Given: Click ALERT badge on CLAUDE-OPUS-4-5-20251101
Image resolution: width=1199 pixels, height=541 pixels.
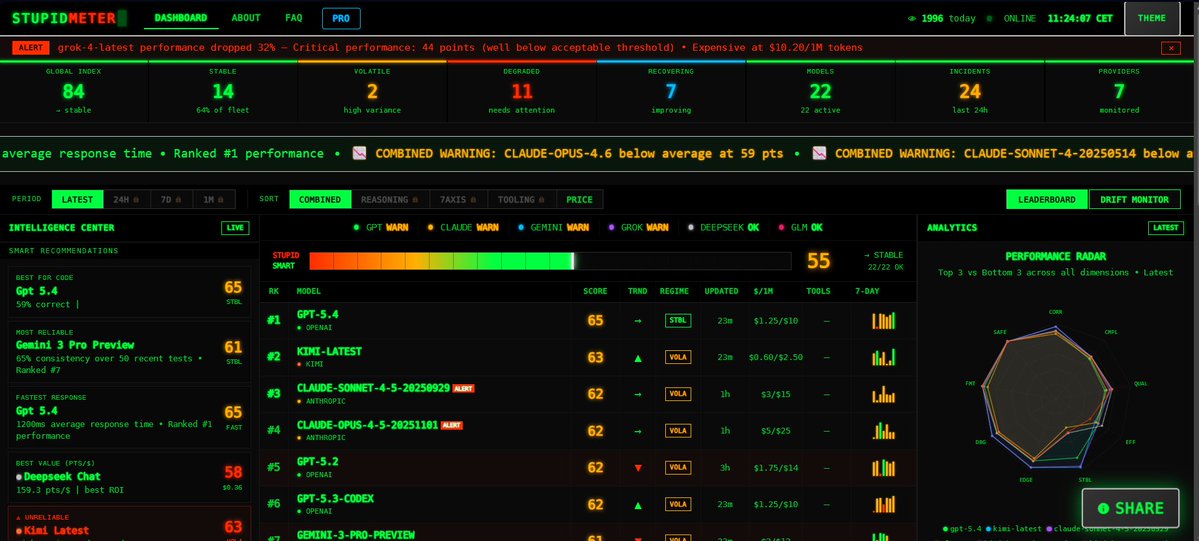Looking at the screenshot, I should click(x=450, y=425).
